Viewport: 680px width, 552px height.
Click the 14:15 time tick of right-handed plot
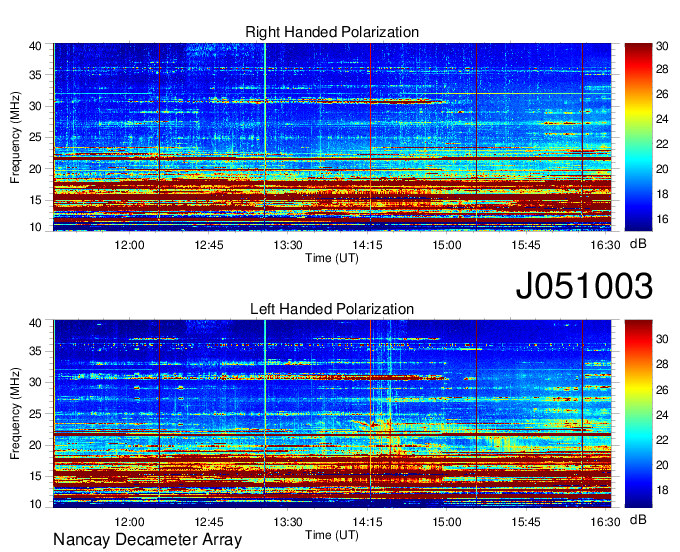(367, 245)
